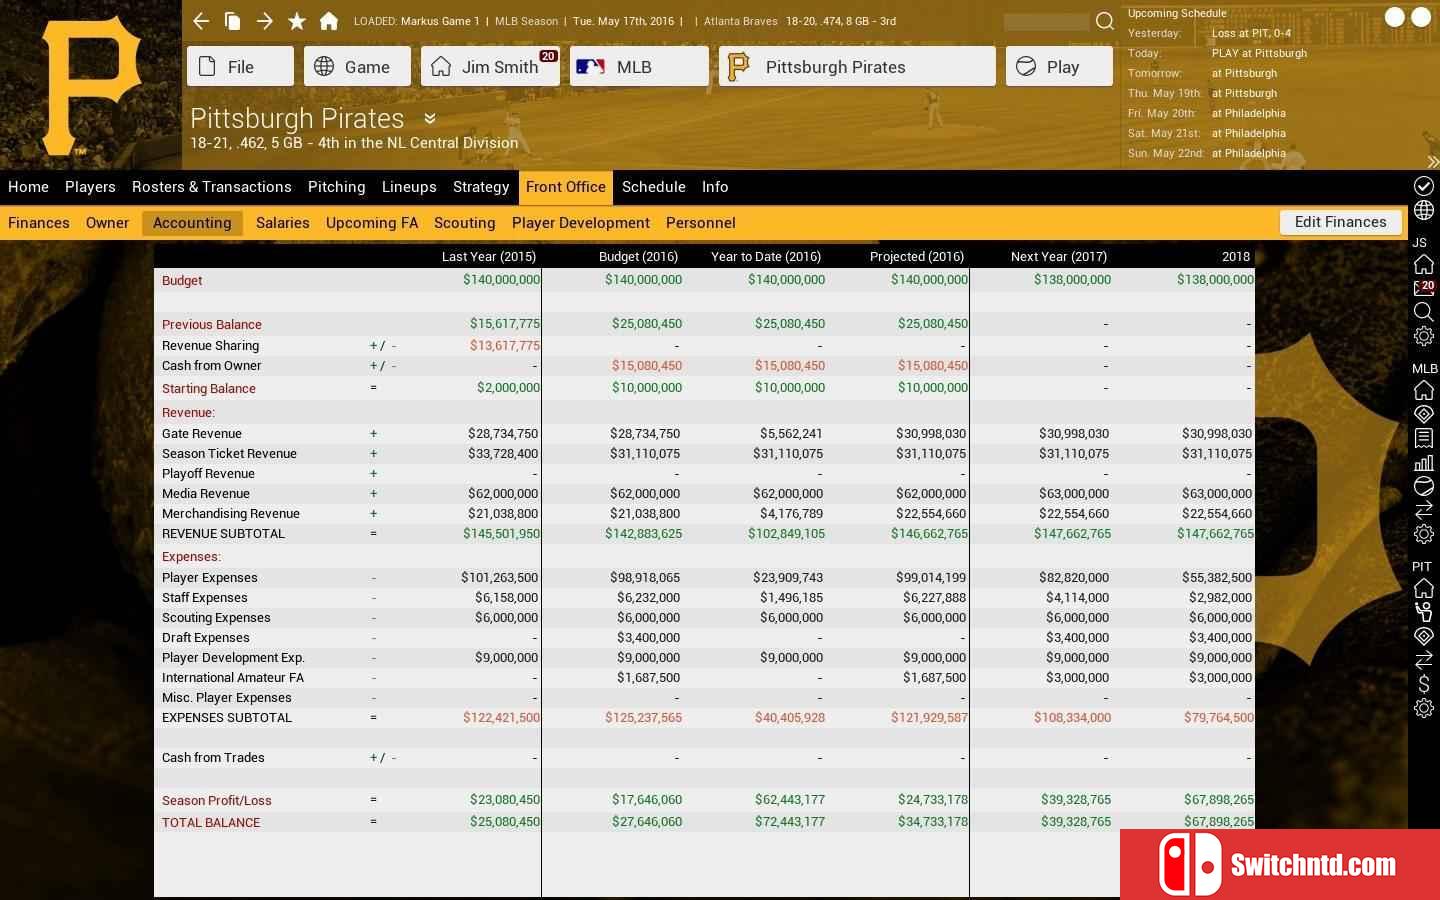Open the statistics bar chart icon under MLB
Image resolution: width=1440 pixels, height=900 pixels.
(x=1424, y=462)
